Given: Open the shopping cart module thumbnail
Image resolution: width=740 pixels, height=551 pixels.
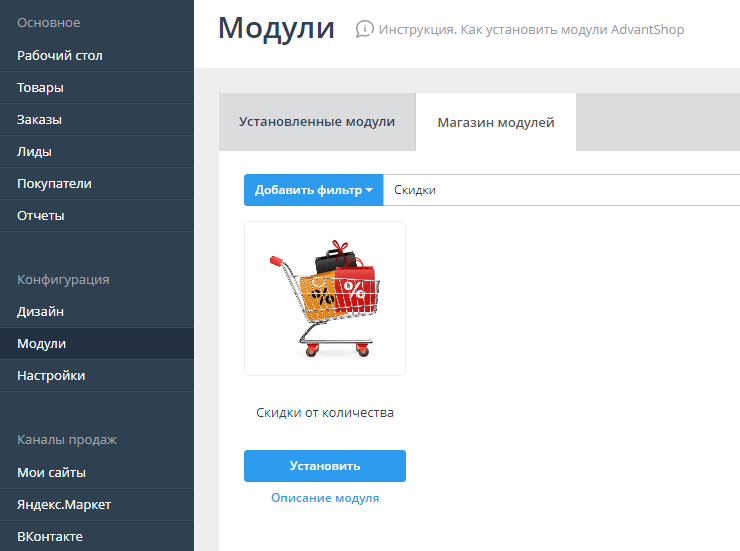Looking at the screenshot, I should coord(325,298).
